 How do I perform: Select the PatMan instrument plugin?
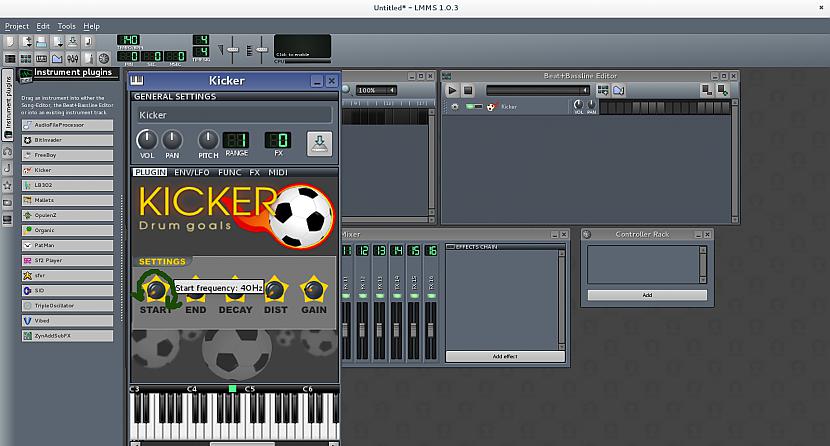coord(67,245)
